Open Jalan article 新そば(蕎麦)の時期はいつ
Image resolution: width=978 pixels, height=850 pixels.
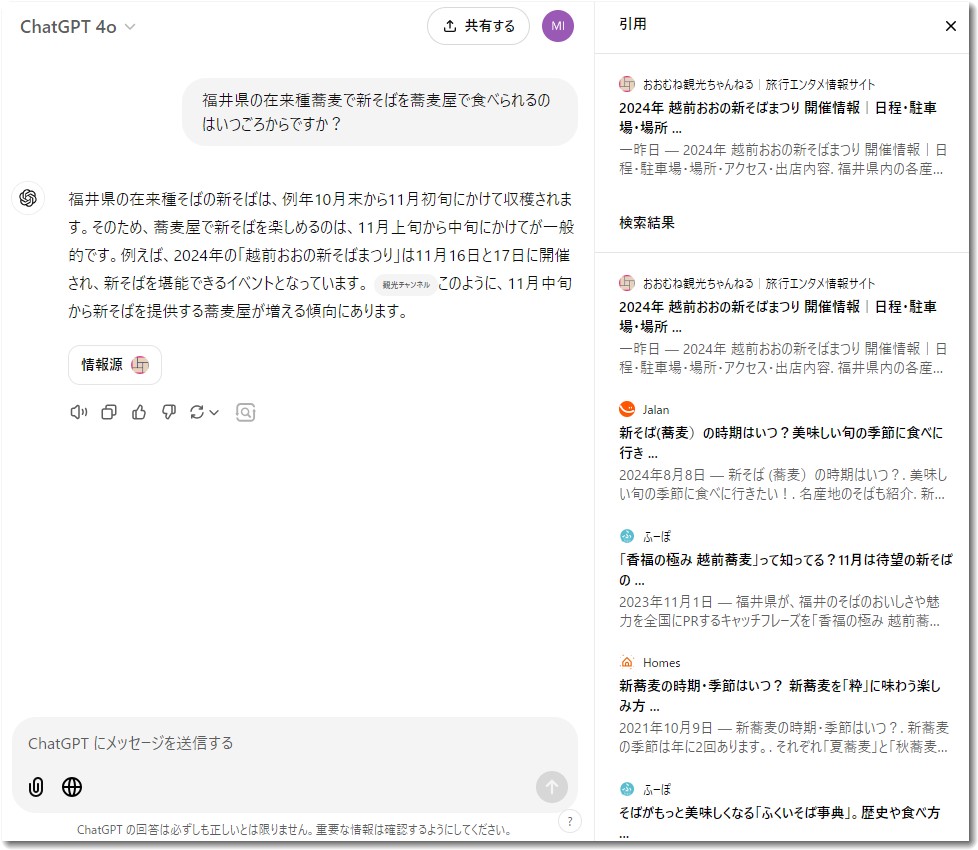[x=781, y=442]
